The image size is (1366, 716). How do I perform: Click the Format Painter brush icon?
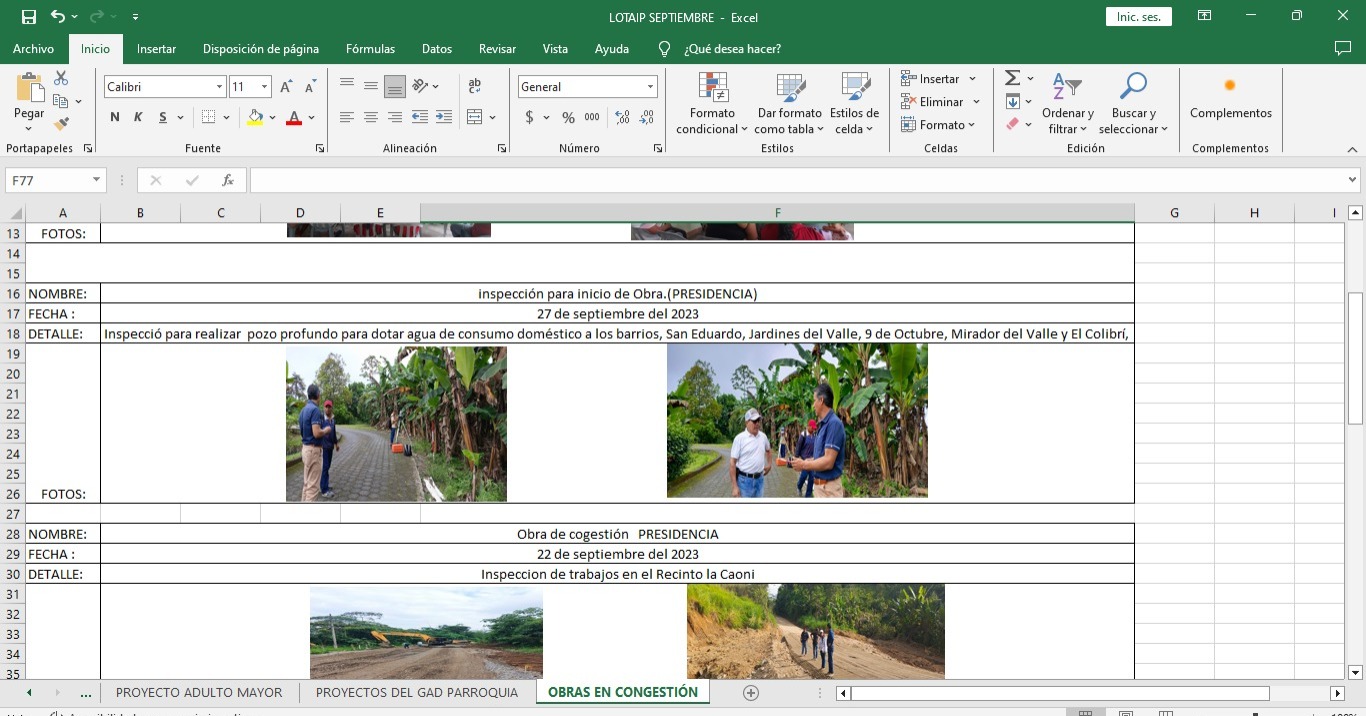coord(61,124)
